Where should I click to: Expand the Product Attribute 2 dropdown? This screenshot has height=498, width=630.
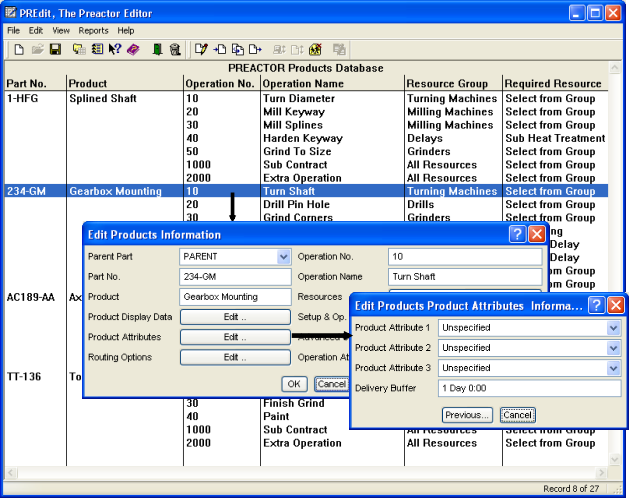point(614,348)
